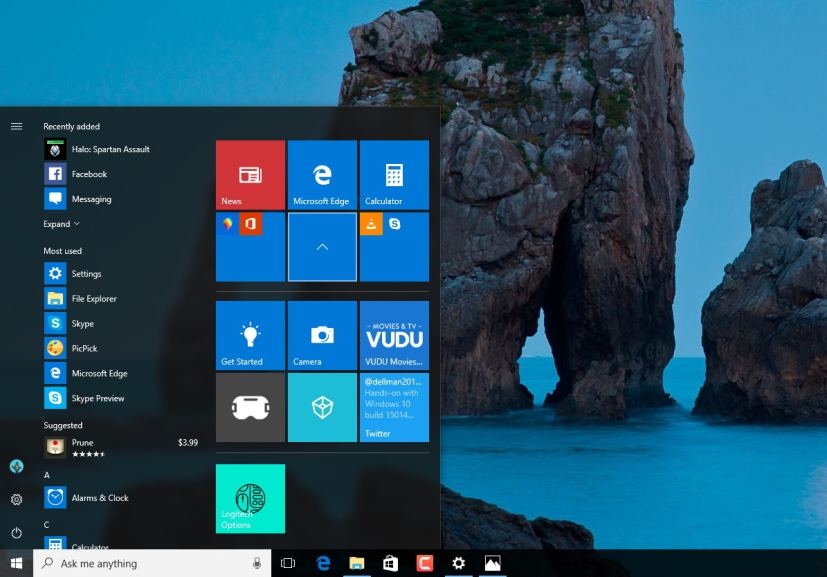This screenshot has width=827, height=577.
Task: Open Task View on the taskbar
Action: point(287,563)
